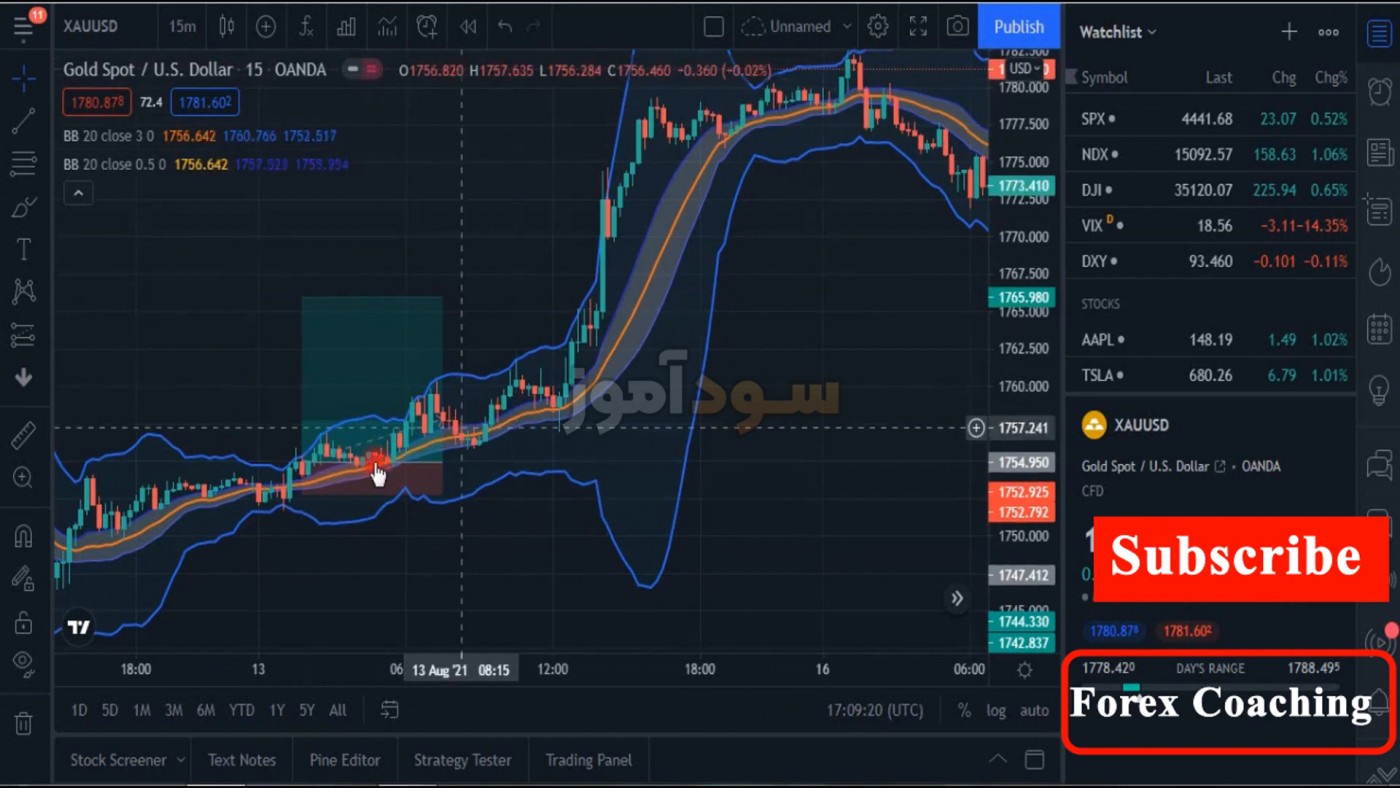Enter fullscreen chart mode

(x=918, y=27)
